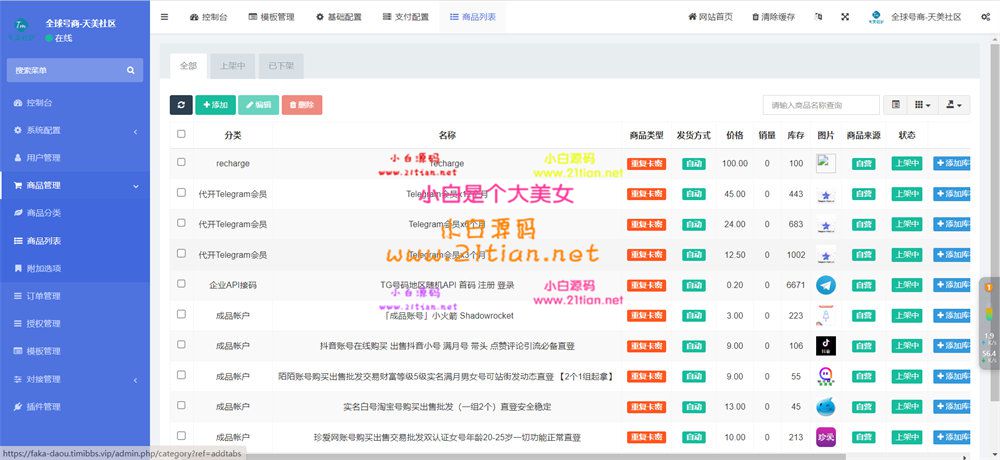Open the TikTok thumbnail in the 抖音账号 row

[x=826, y=346]
